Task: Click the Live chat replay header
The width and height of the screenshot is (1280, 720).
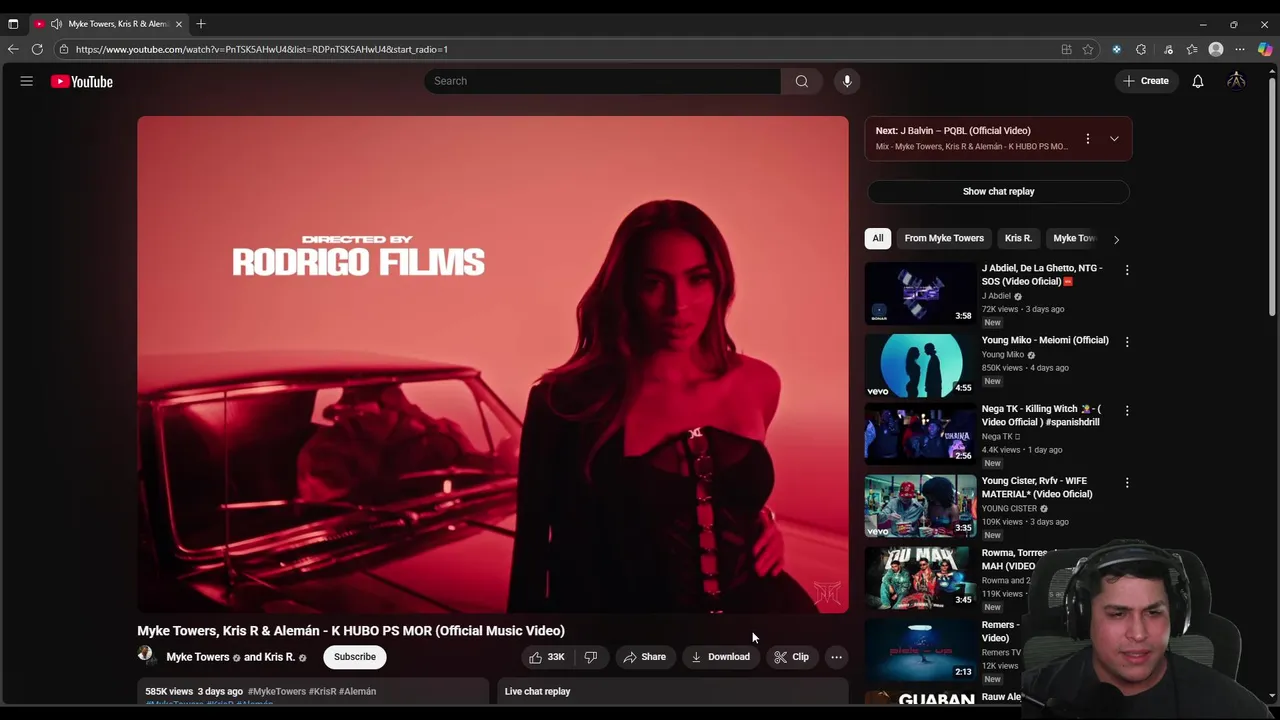Action: (537, 691)
